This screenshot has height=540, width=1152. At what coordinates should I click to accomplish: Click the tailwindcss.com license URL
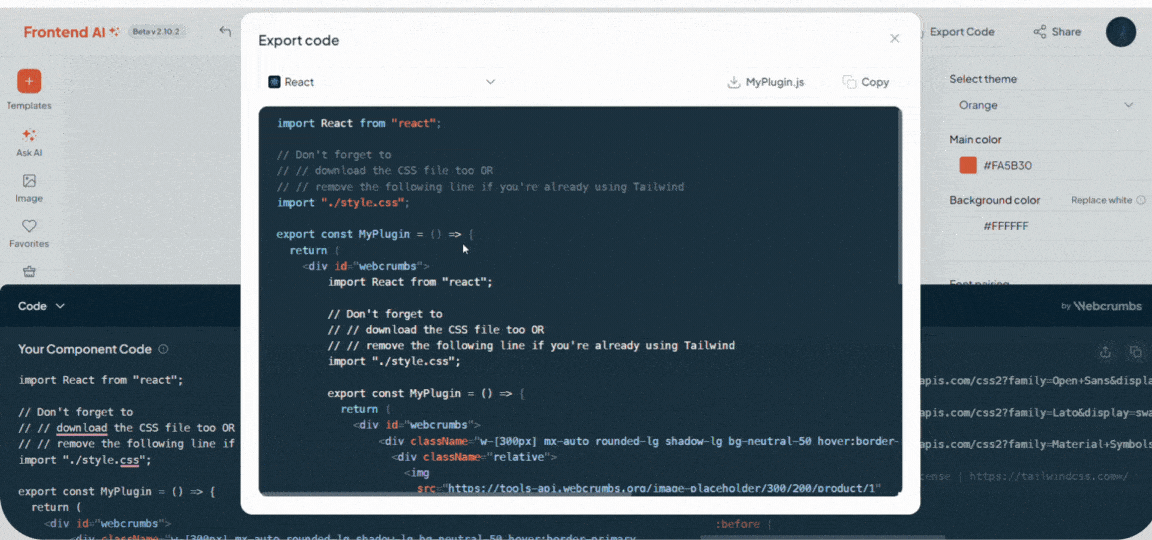coord(1048,476)
